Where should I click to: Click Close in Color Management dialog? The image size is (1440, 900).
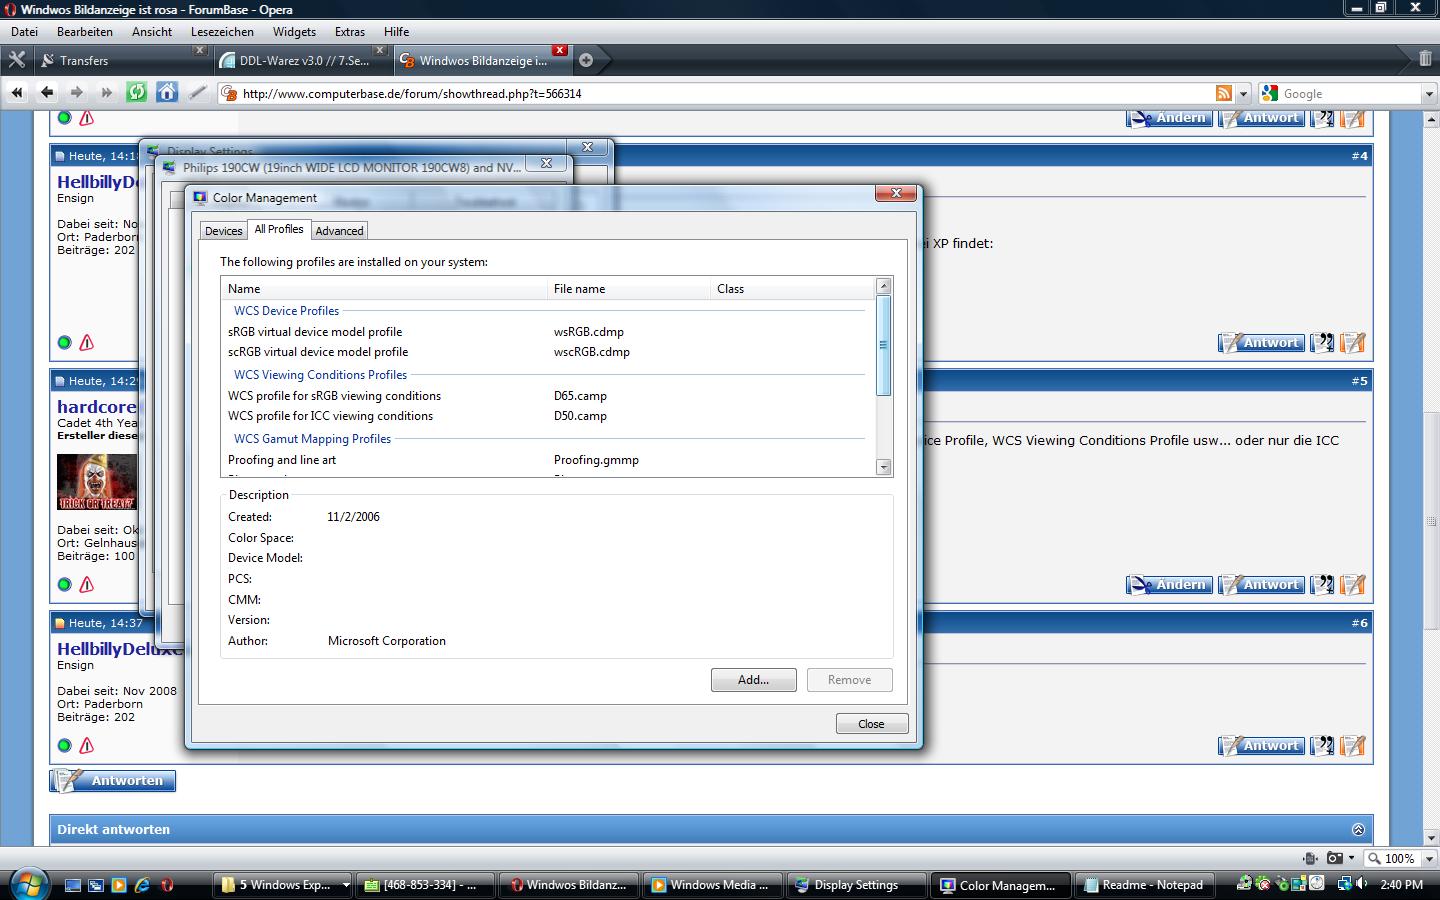[871, 724]
